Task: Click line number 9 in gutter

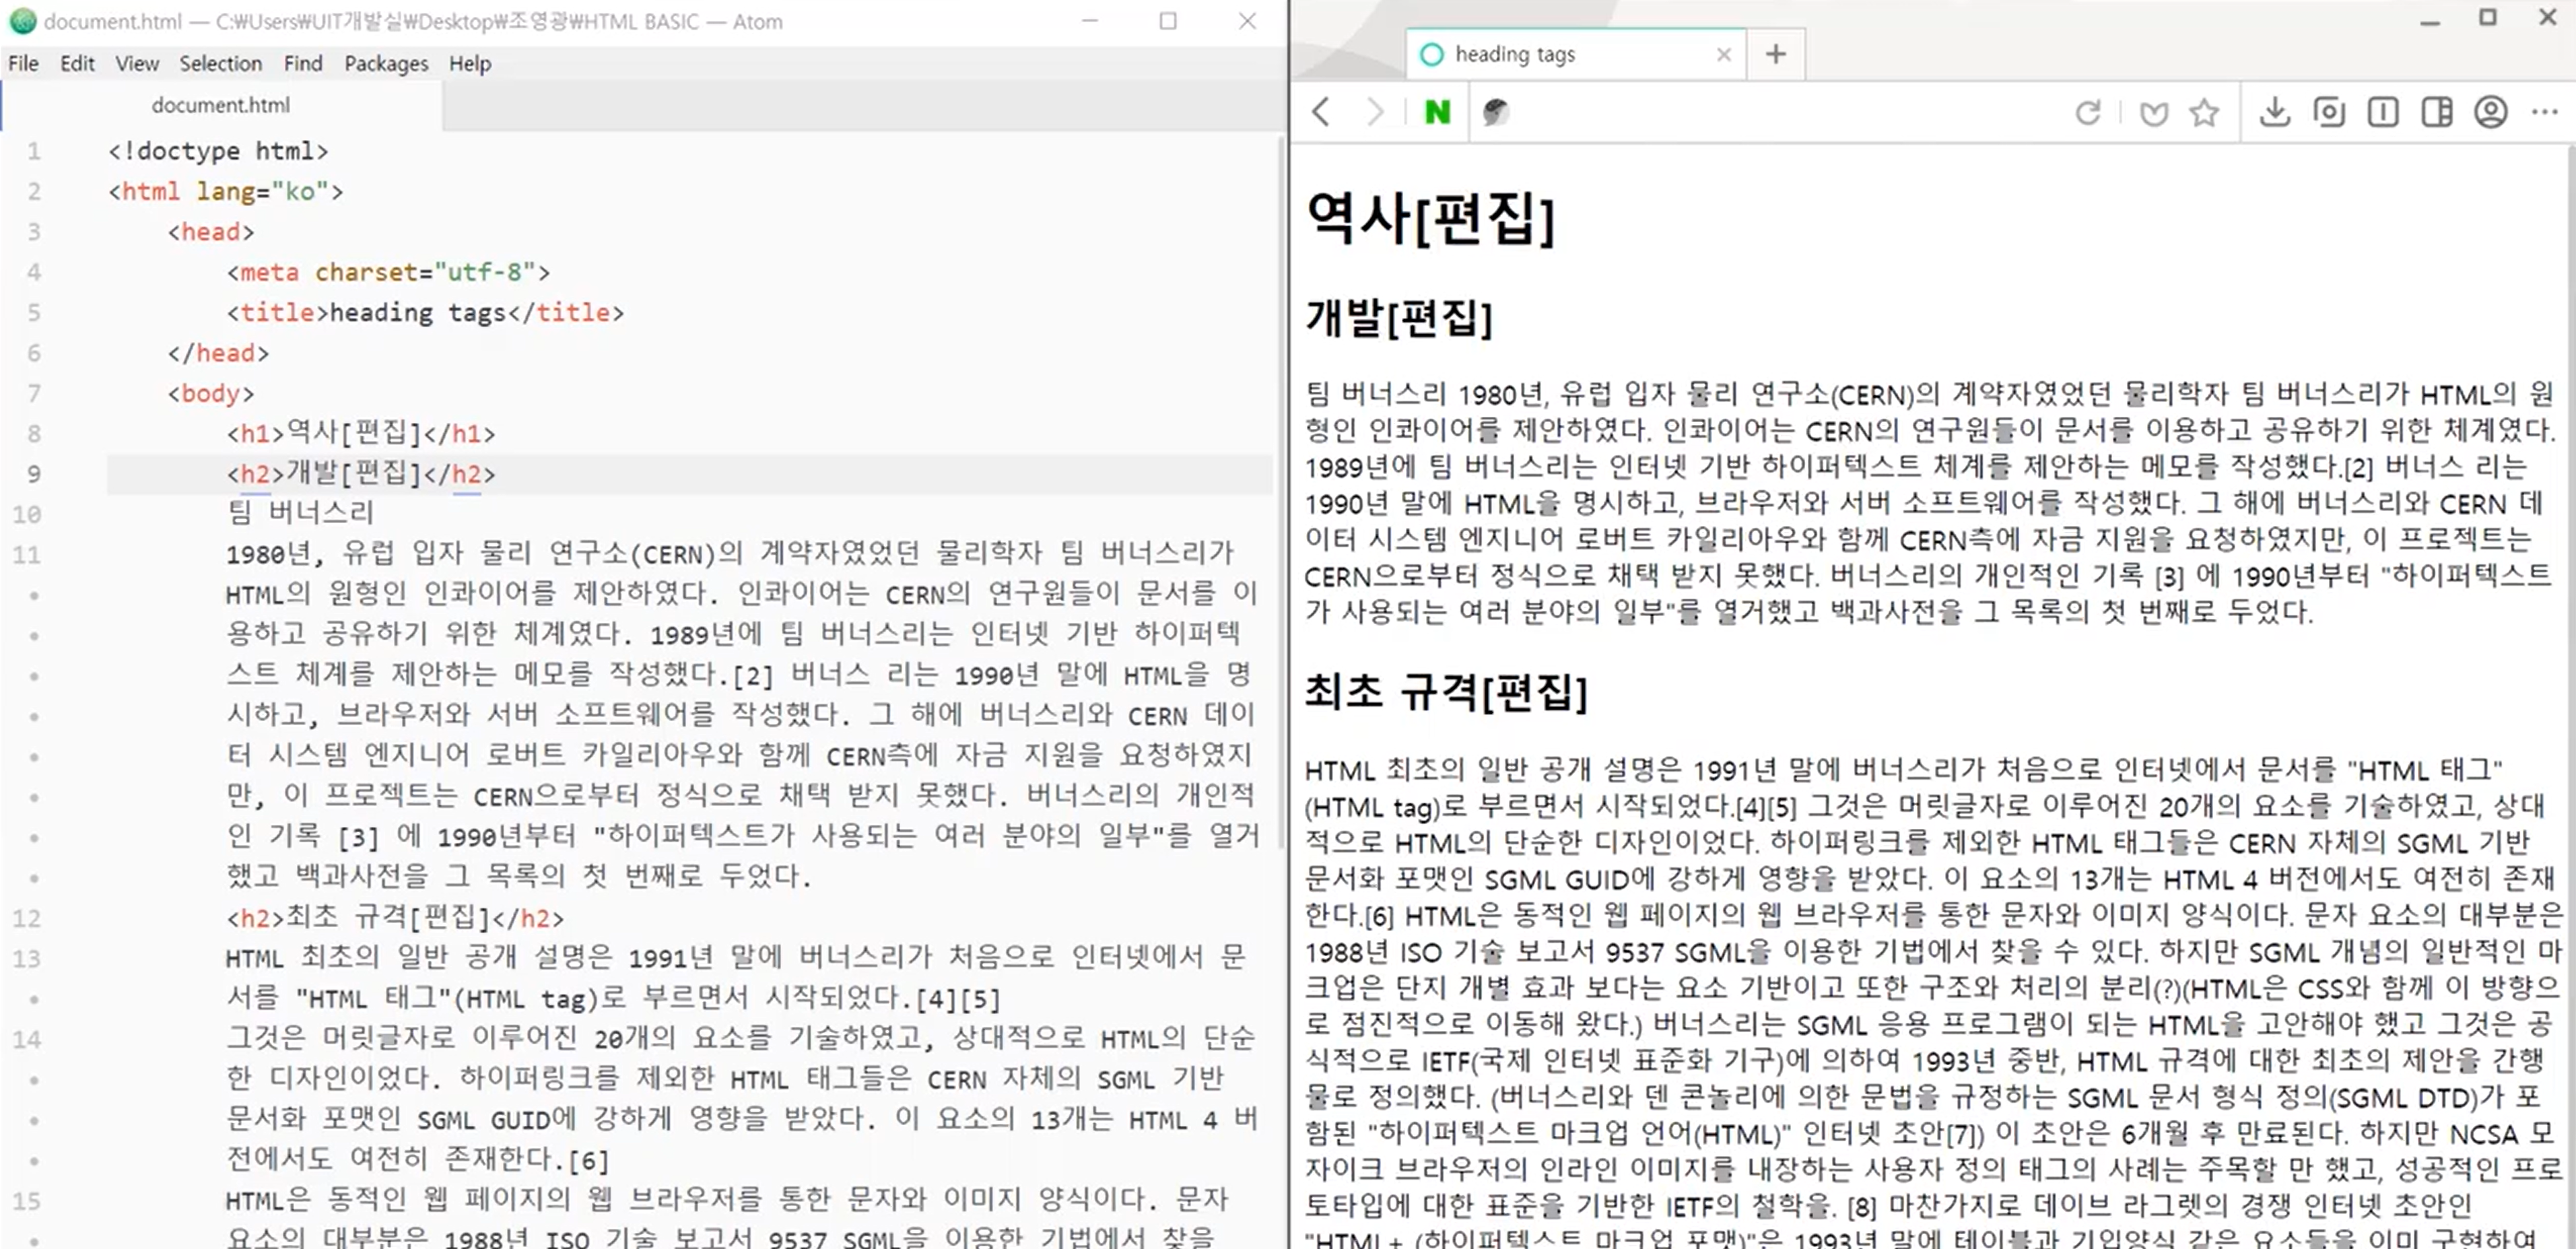Action: (x=34, y=474)
